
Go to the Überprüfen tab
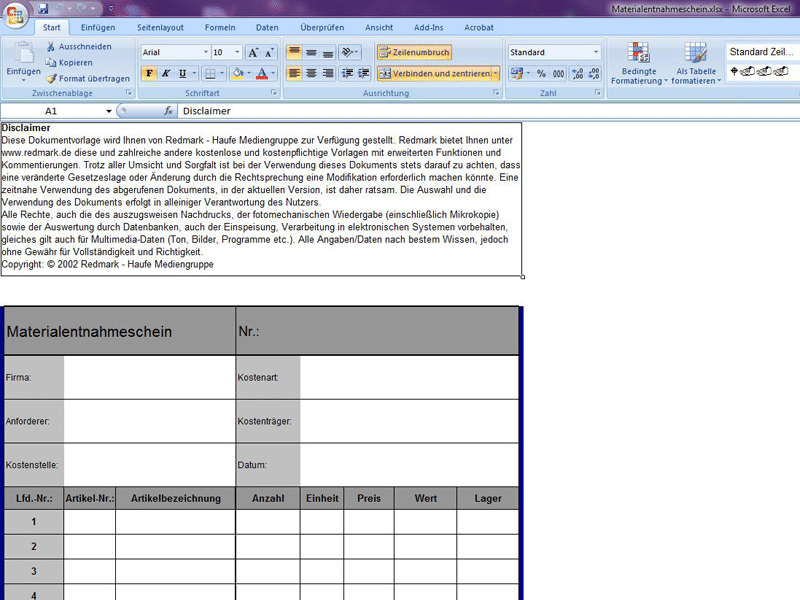[322, 28]
